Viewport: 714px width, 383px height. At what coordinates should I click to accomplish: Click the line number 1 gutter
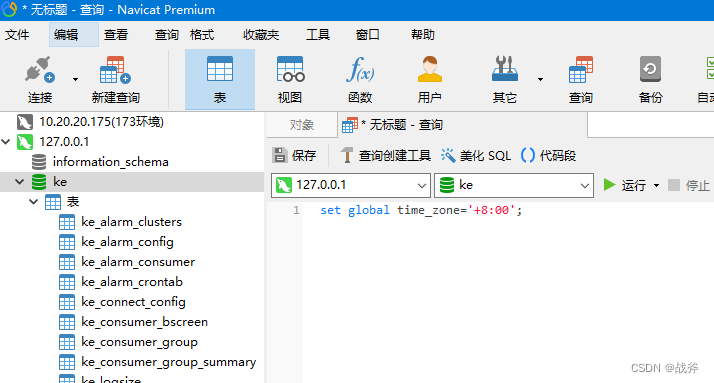click(x=296, y=210)
